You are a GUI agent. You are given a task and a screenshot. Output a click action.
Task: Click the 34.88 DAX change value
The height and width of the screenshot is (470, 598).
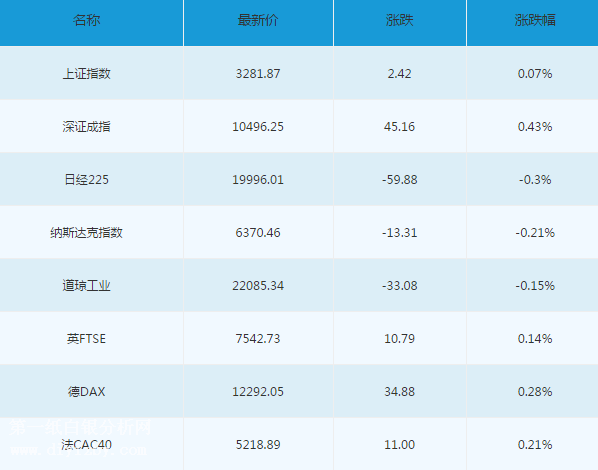tap(399, 391)
